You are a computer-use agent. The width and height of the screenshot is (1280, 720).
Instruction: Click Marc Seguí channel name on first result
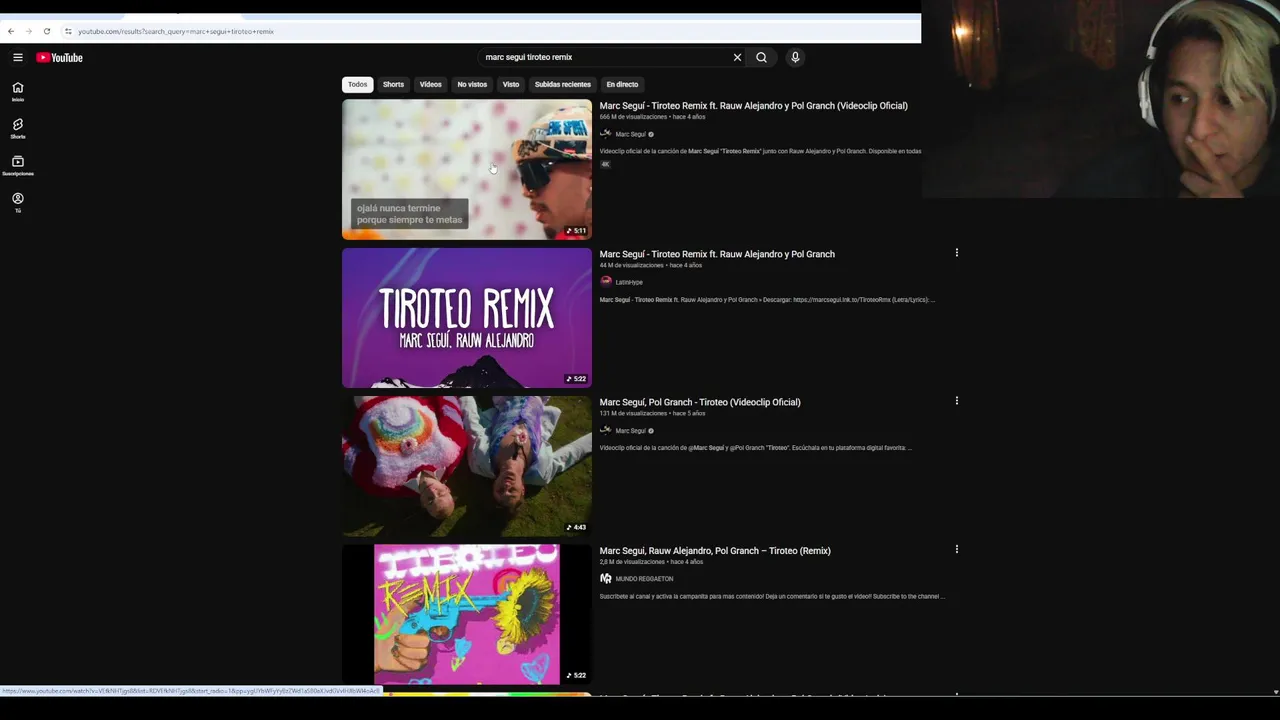(x=630, y=134)
